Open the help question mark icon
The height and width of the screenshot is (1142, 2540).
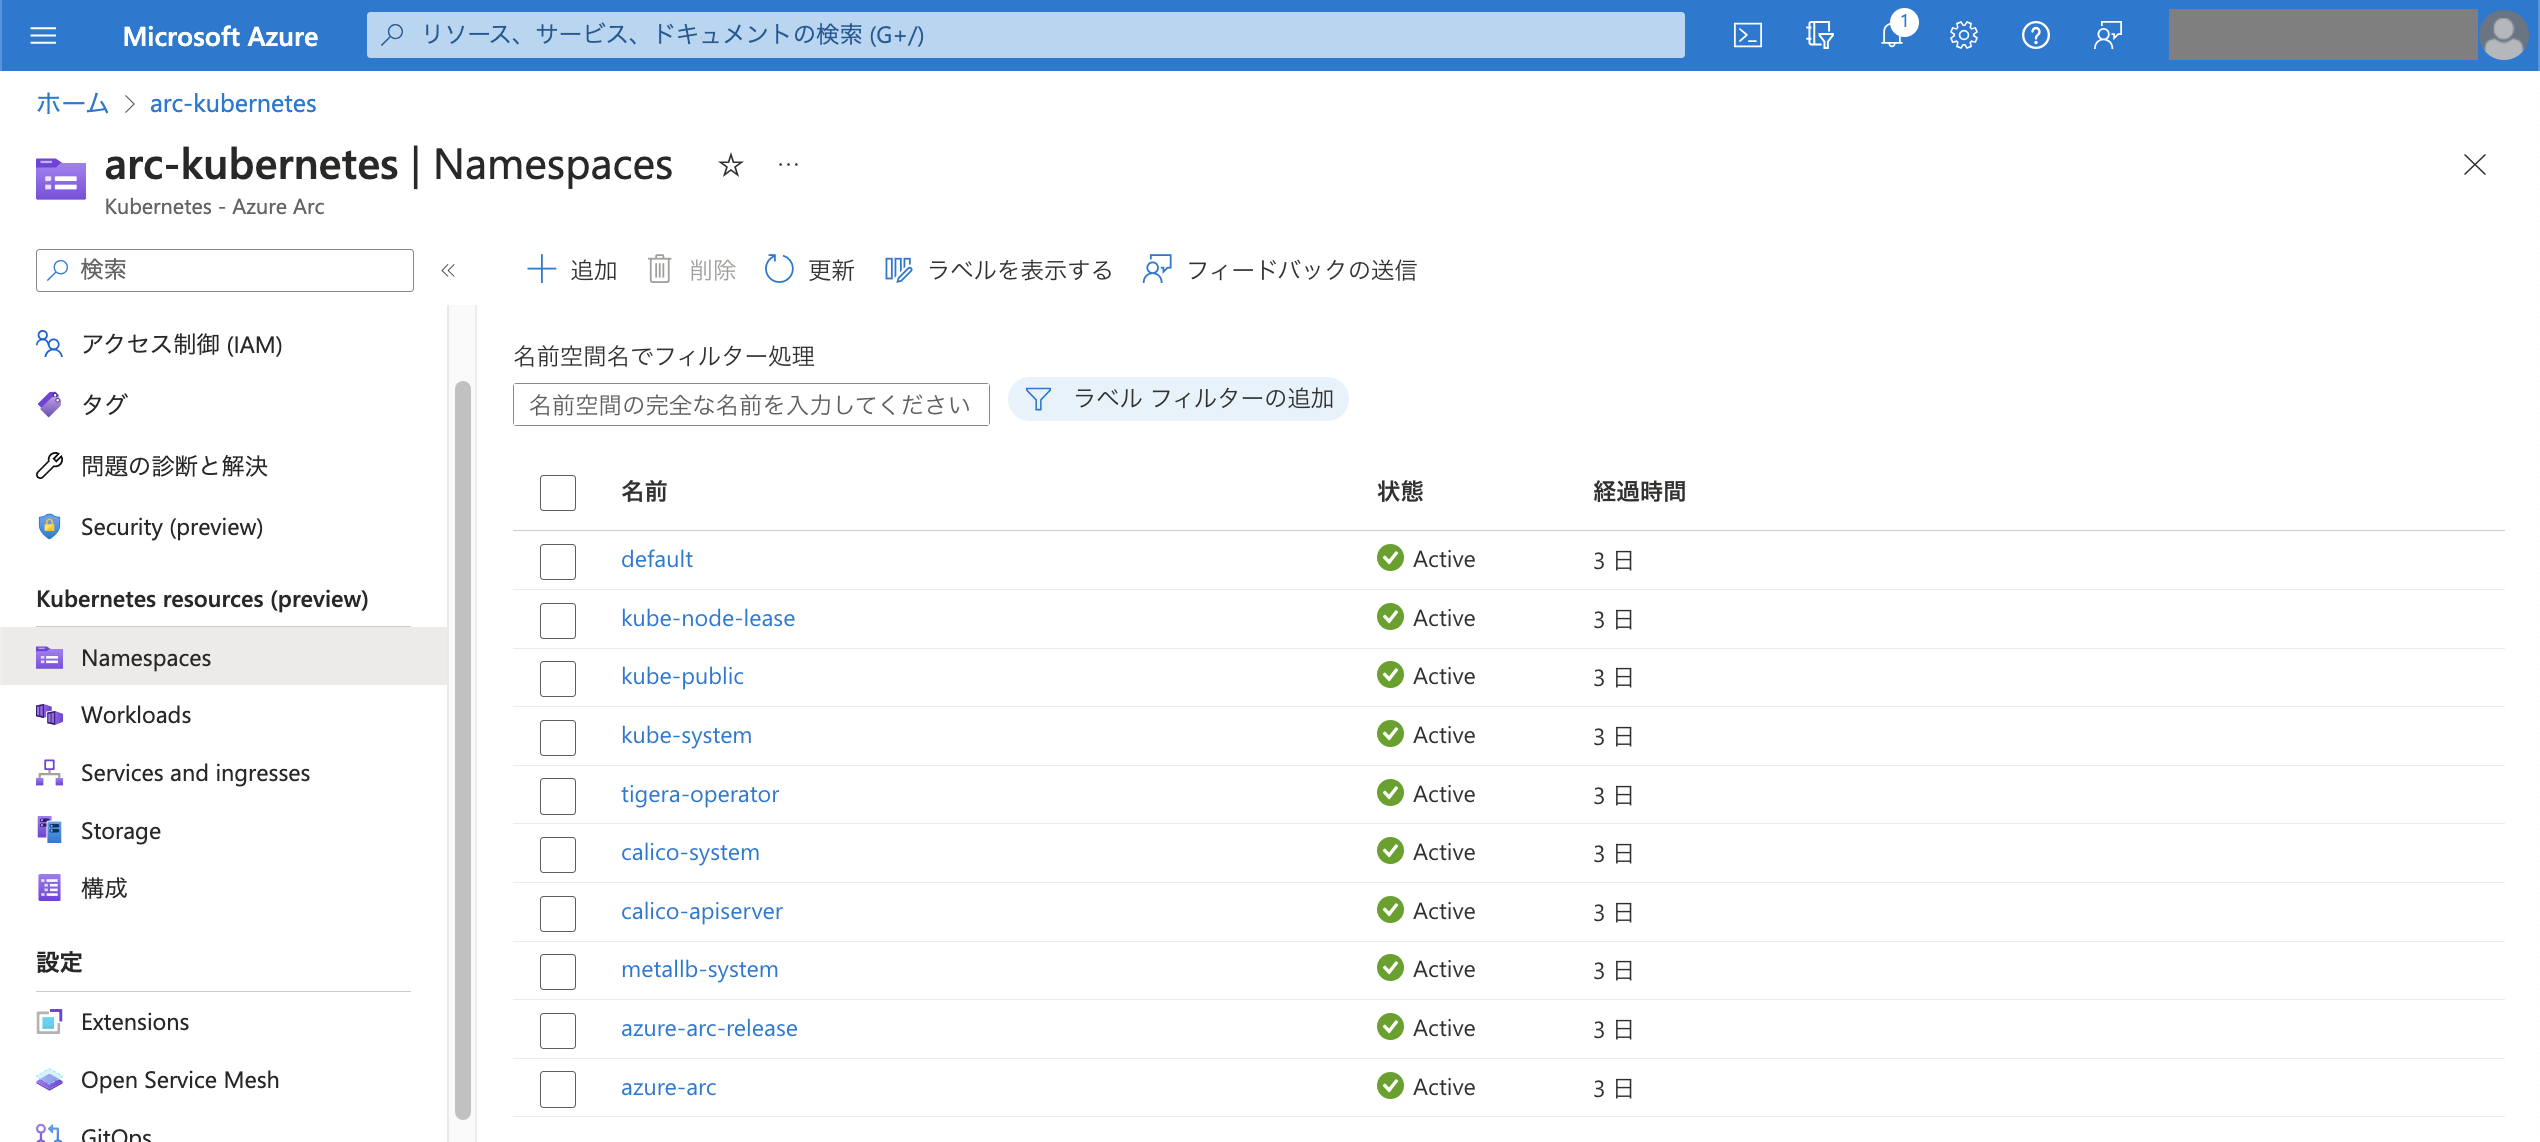pos(2035,36)
